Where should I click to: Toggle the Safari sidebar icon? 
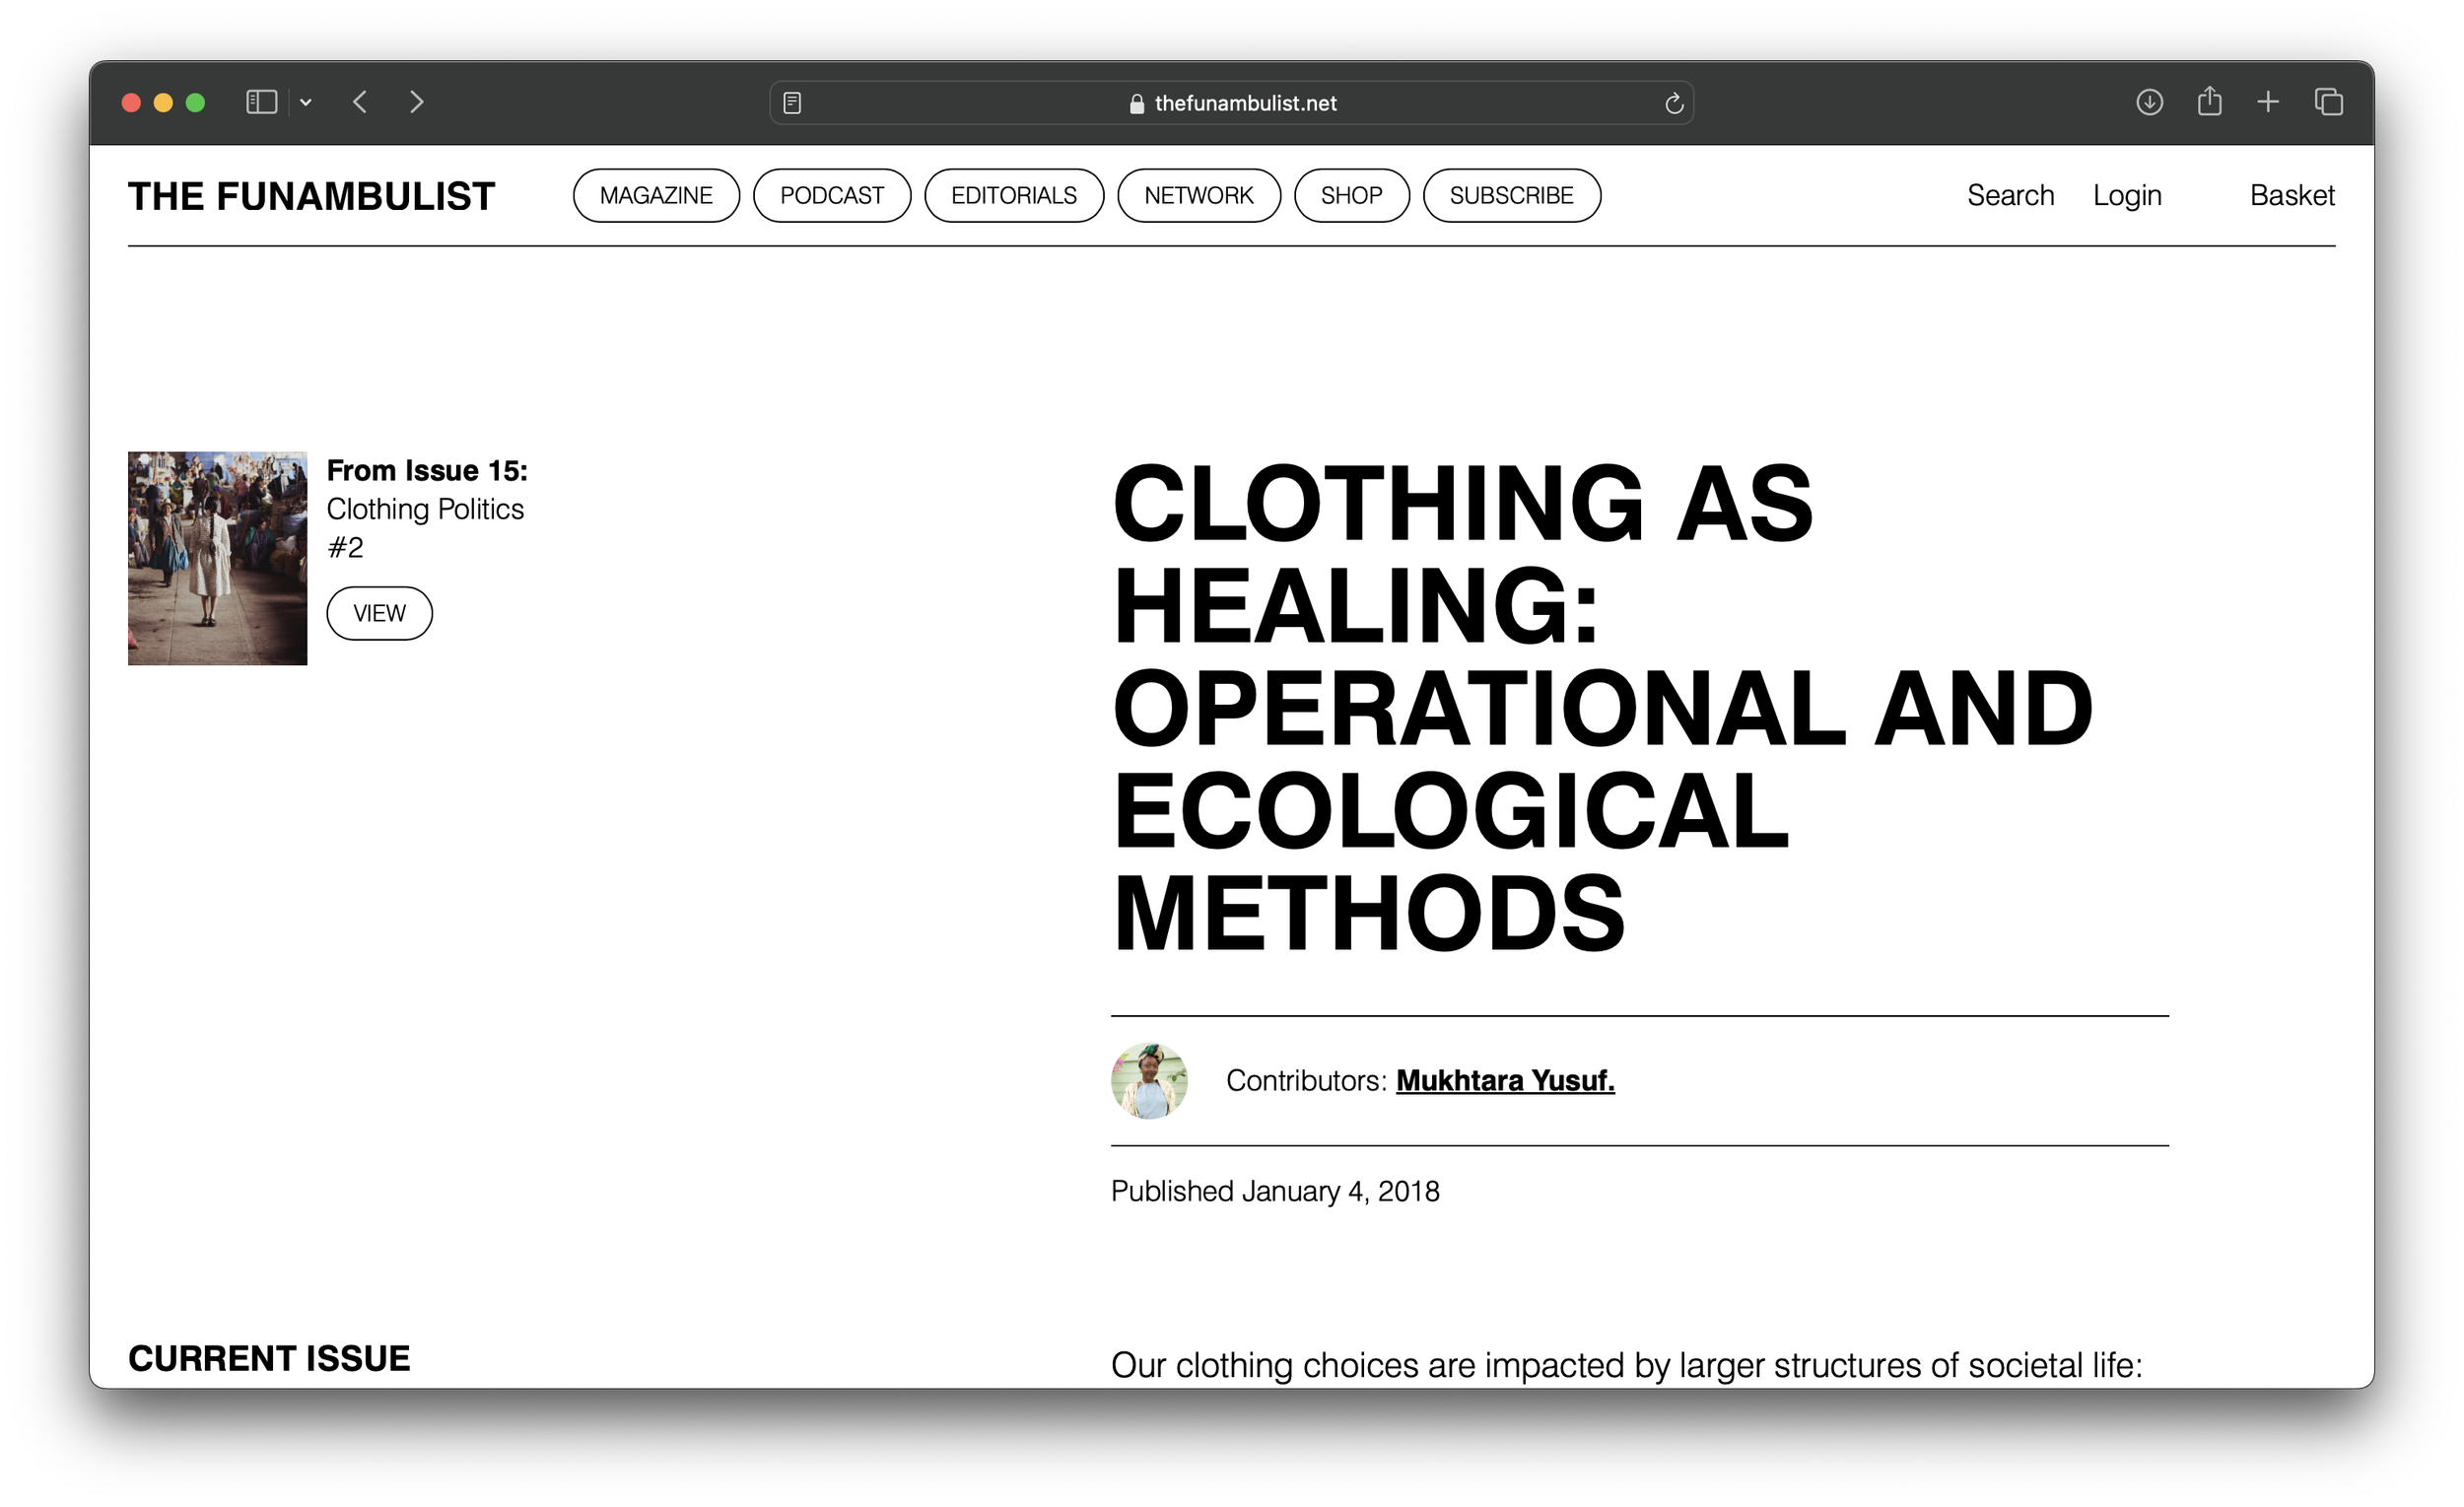coord(261,102)
